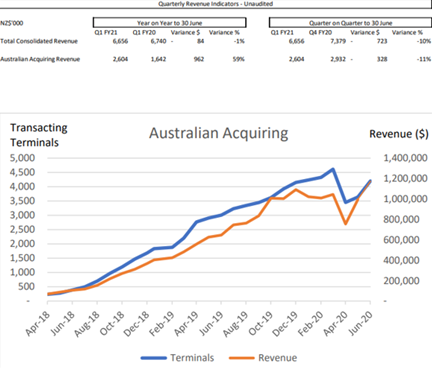The height and width of the screenshot is (368, 432).
Task: Click the Terminals legend label
Action: (192, 358)
